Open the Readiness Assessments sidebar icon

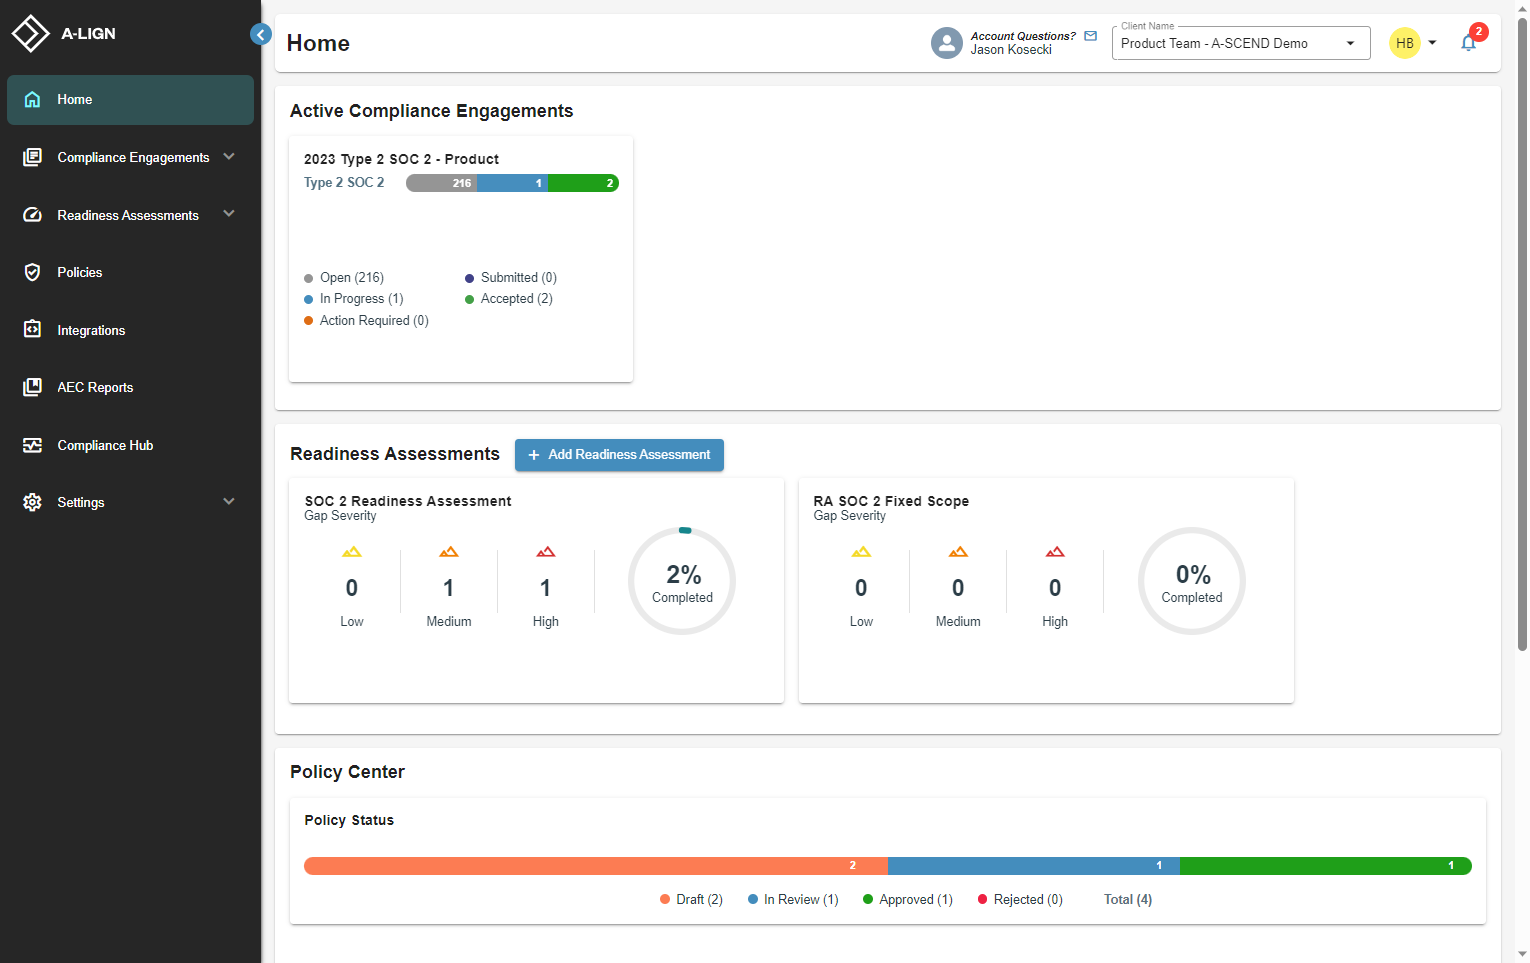tap(32, 215)
